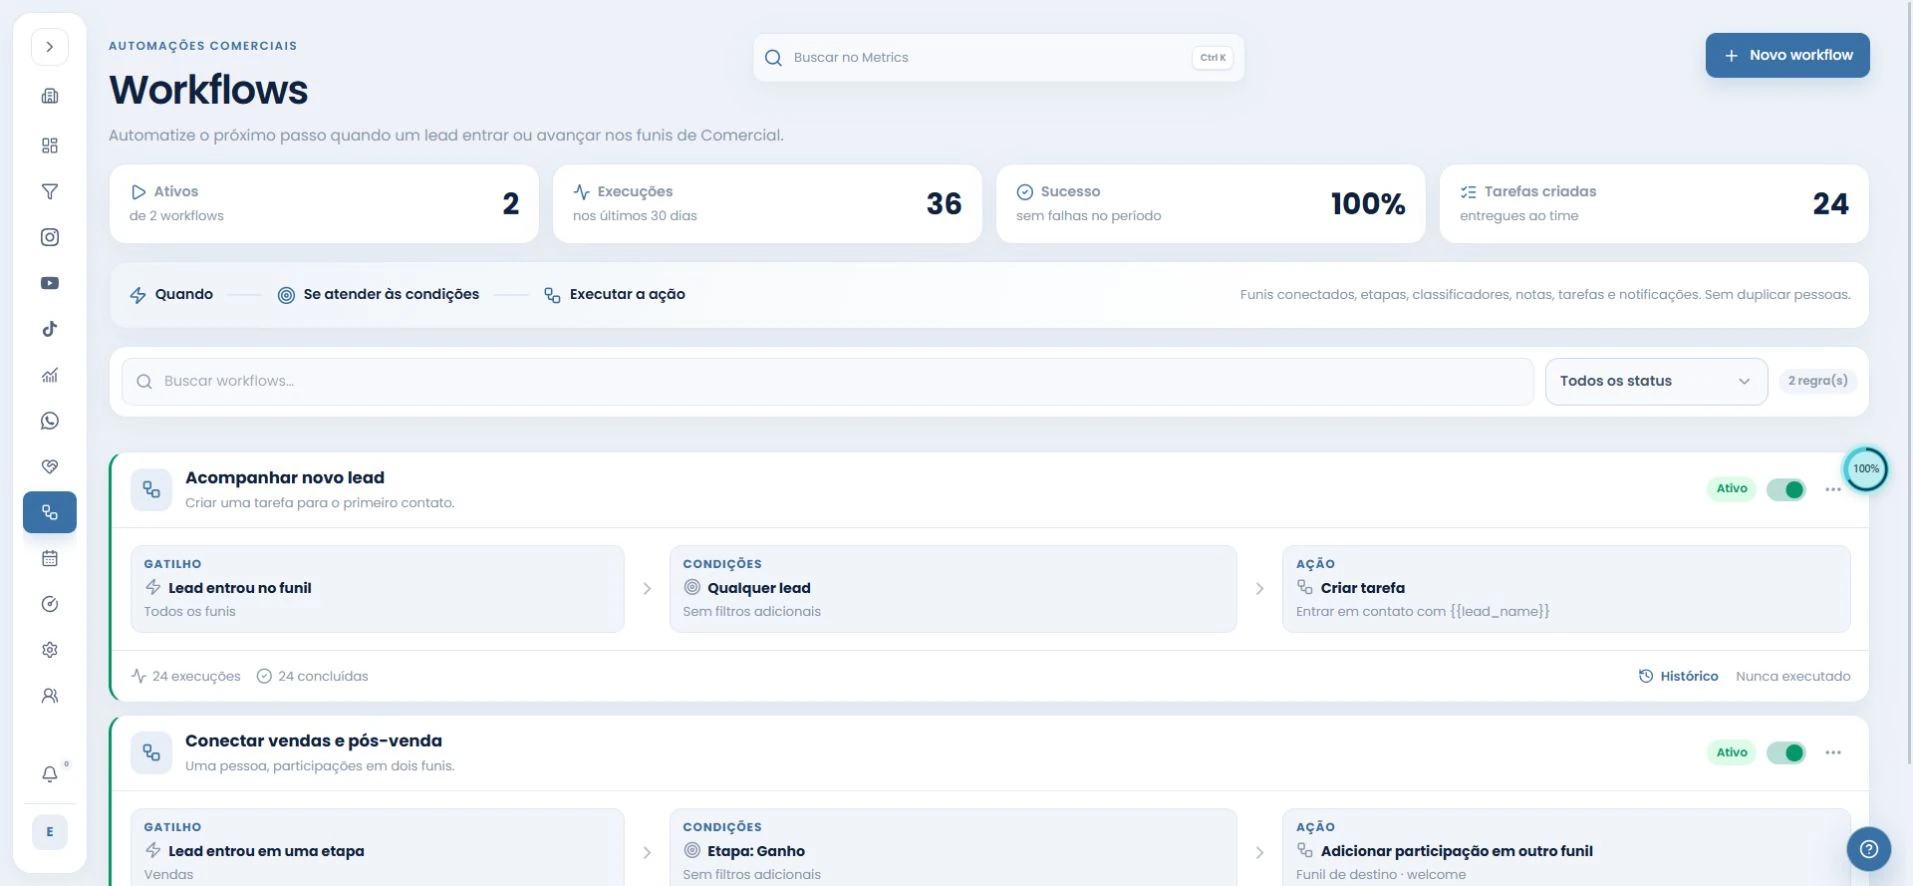Screen dimensions: 1913x886
Task: Focus the Buscar workflows search field
Action: 827,381
